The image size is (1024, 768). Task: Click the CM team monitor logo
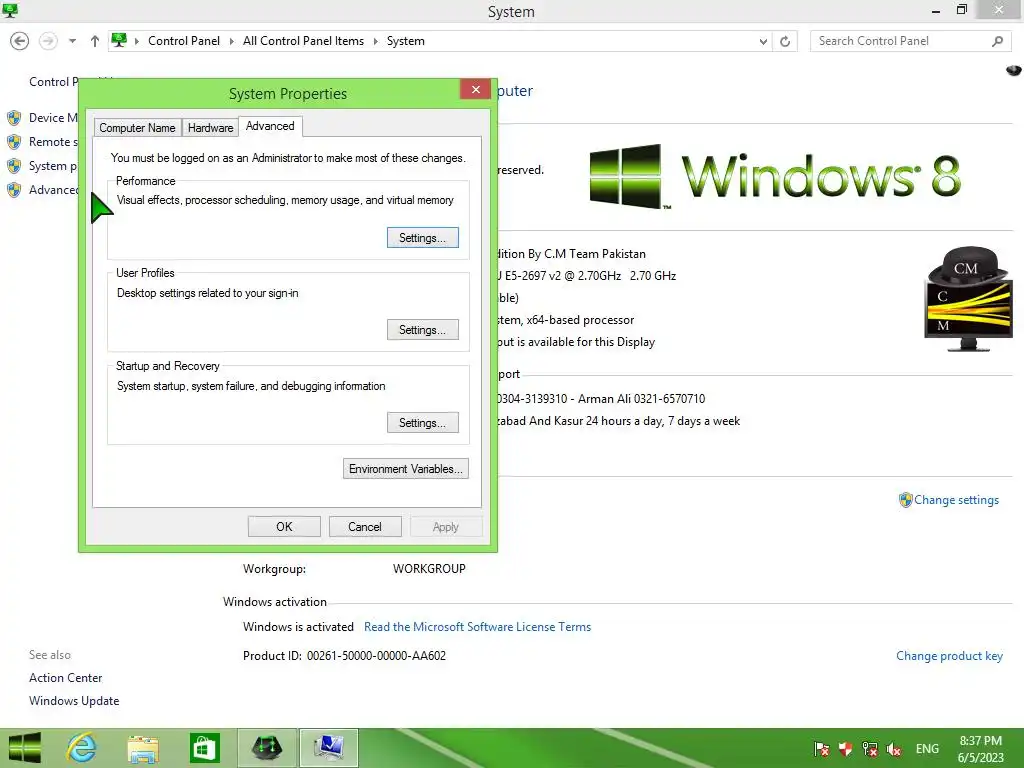[969, 299]
